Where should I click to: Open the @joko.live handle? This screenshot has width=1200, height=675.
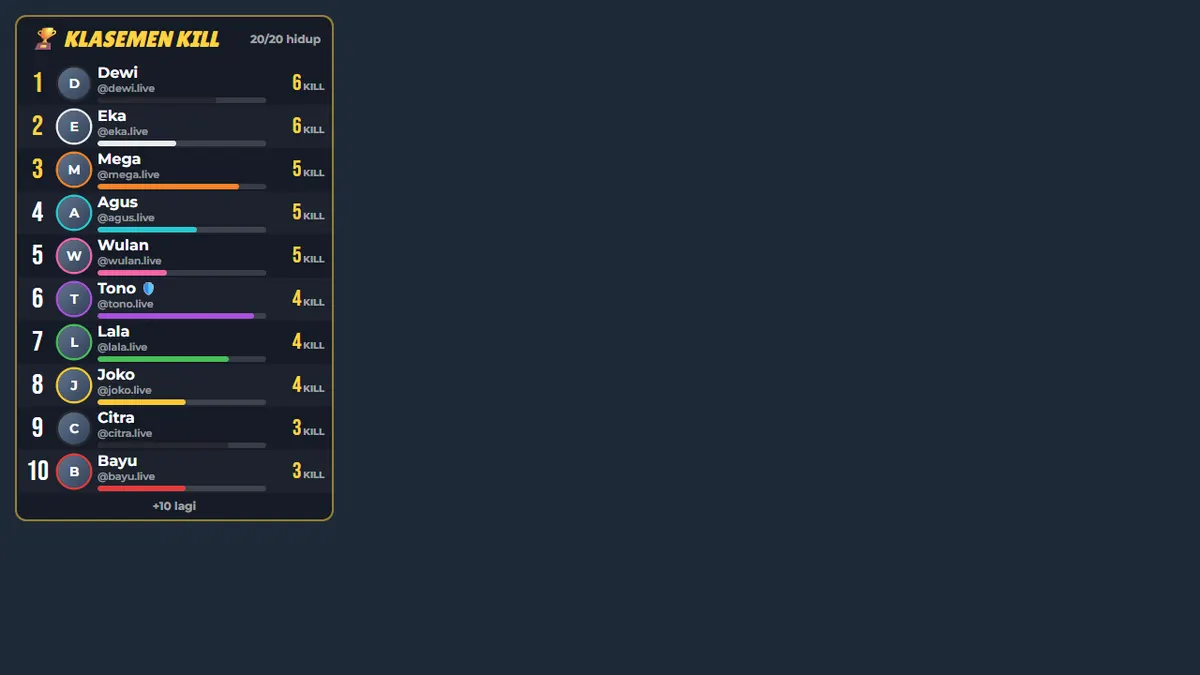tap(125, 389)
